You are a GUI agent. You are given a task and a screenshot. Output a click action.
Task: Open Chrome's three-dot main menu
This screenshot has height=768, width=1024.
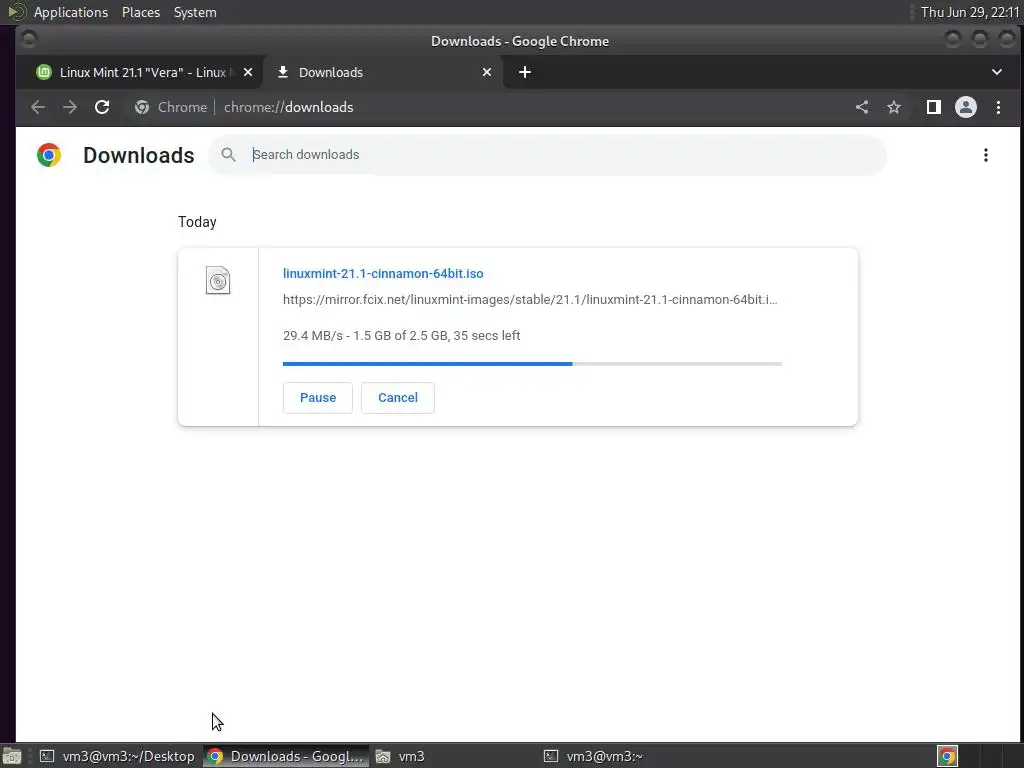click(x=998, y=107)
